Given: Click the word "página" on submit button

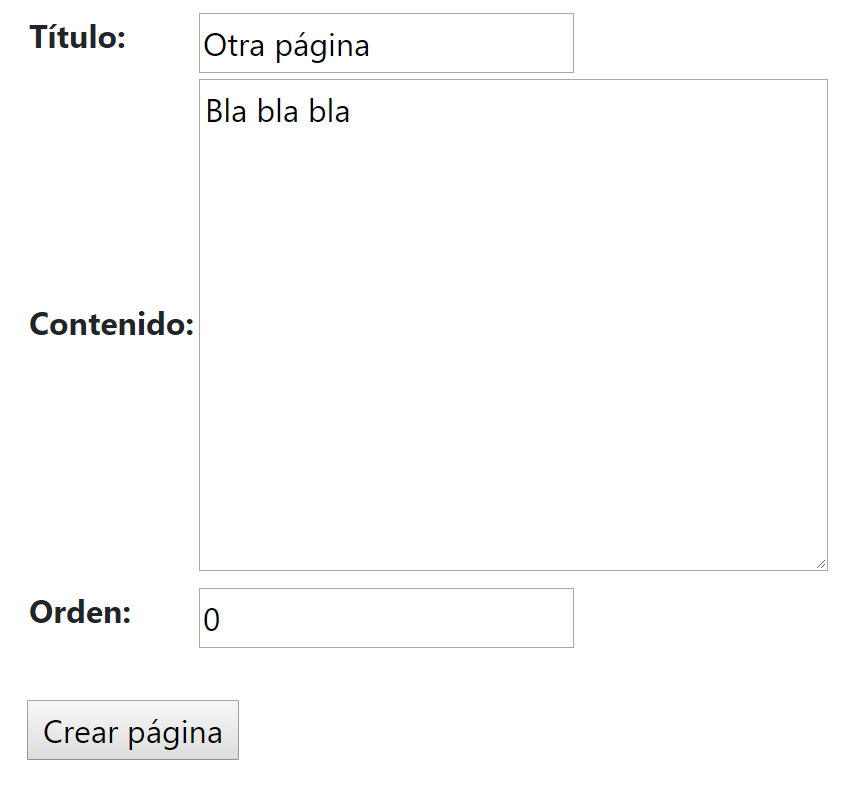Looking at the screenshot, I should click(175, 734).
